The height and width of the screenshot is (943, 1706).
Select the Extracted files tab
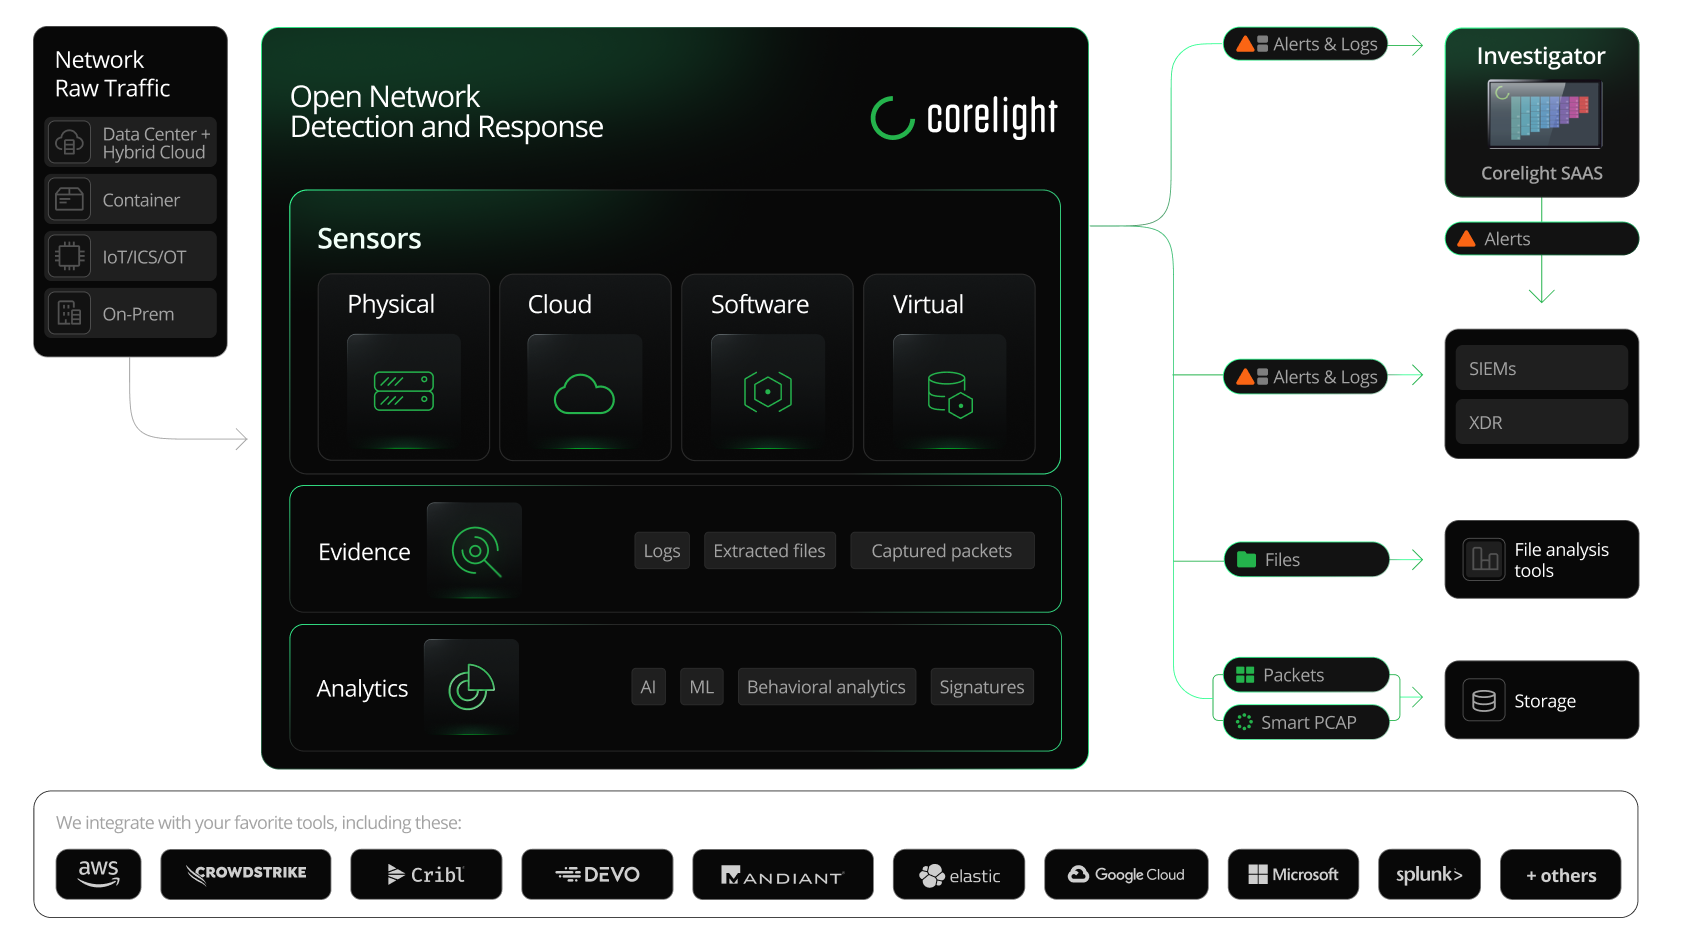769,550
